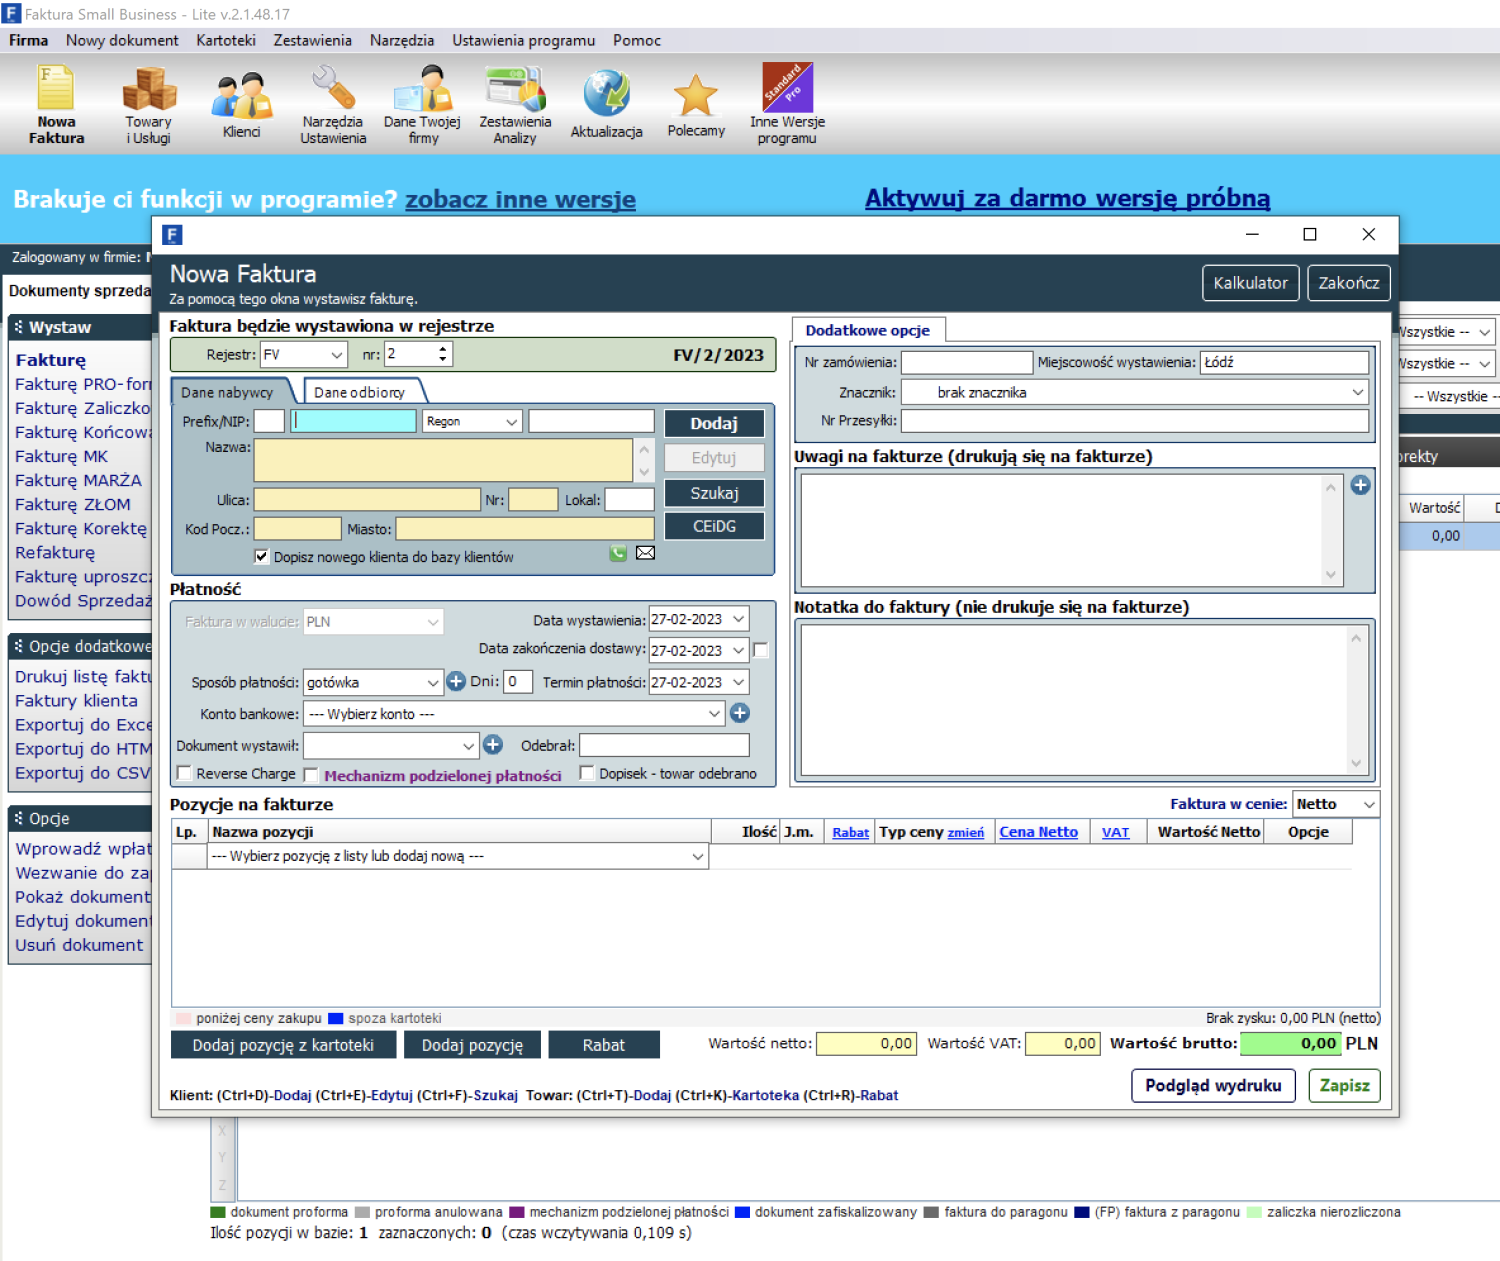Image resolution: width=1500 pixels, height=1261 pixels.
Task: Open Data wystawienia date dropdown
Action: pyautogui.click(x=739, y=619)
